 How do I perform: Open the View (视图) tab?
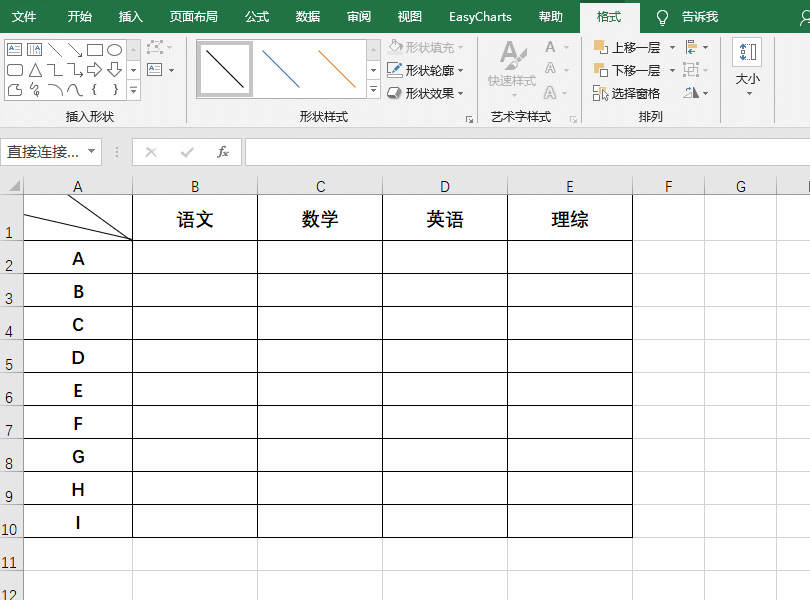click(410, 17)
